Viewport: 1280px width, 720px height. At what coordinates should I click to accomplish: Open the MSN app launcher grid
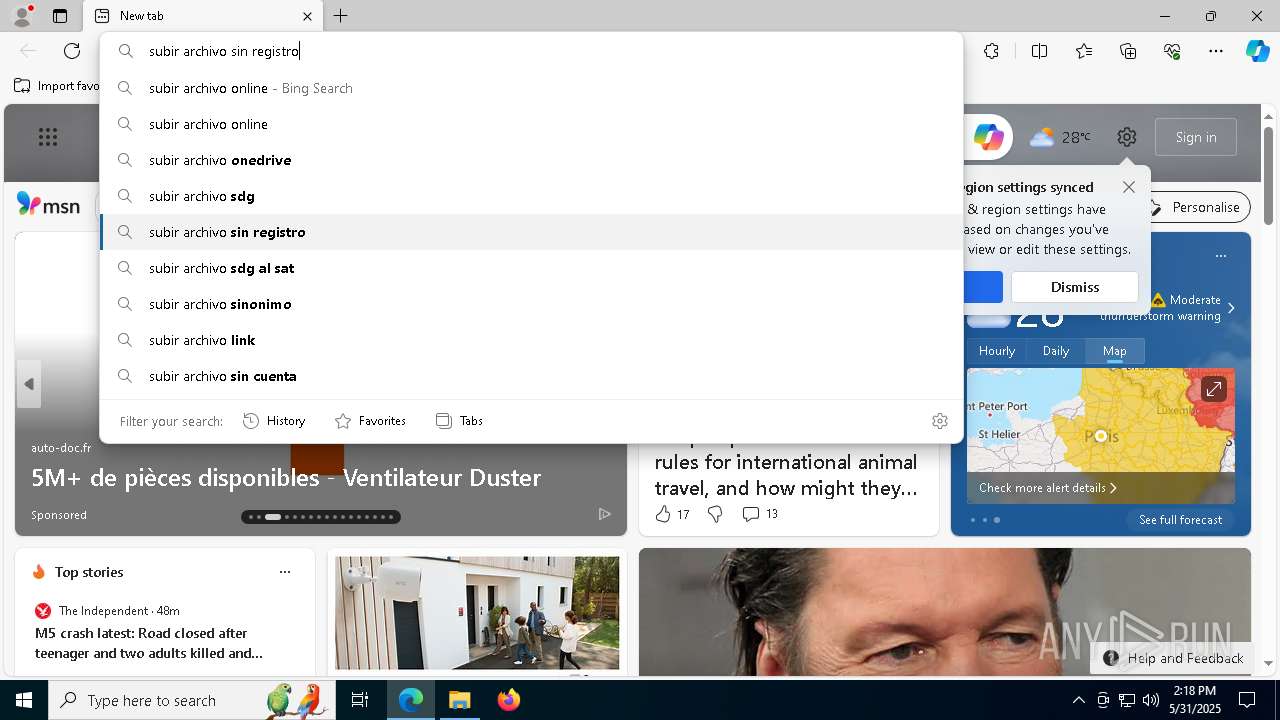click(x=48, y=137)
